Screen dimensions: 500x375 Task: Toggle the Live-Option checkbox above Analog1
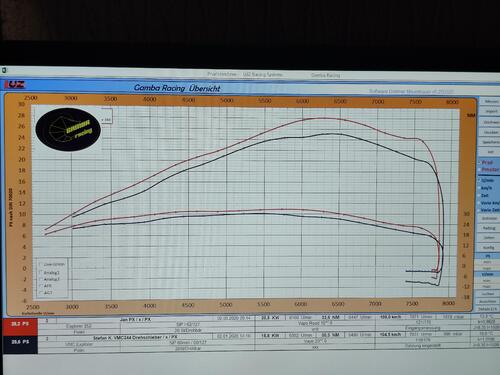coord(41,264)
